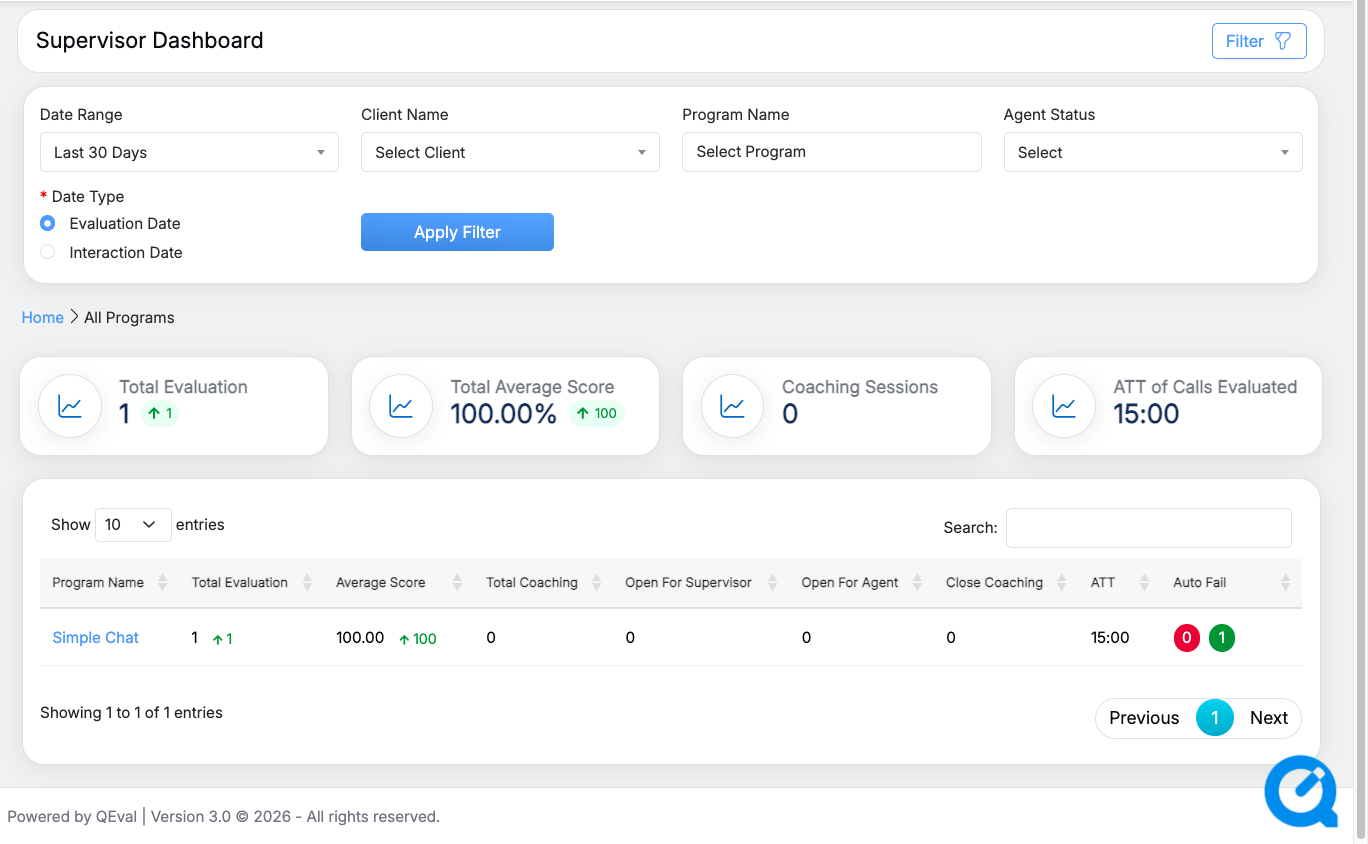Click the Total Evaluation chart icon

(x=70, y=406)
